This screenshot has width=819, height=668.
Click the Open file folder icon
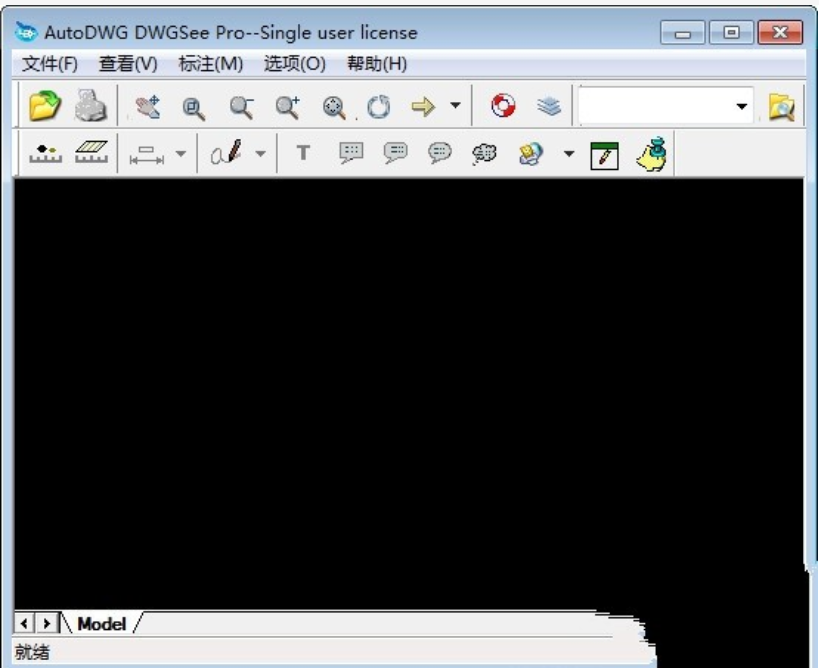44,106
